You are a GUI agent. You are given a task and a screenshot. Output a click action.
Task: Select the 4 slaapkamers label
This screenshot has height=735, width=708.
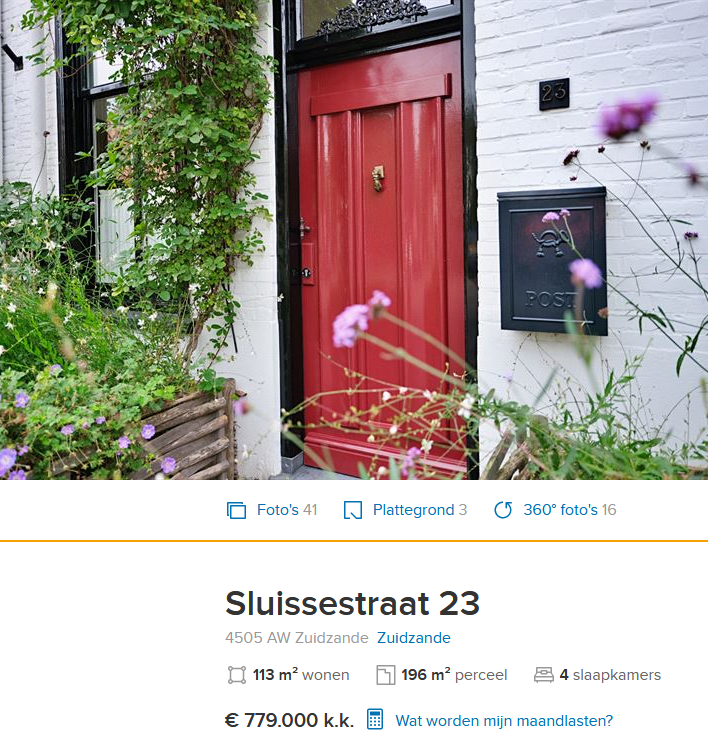pyautogui.click(x=610, y=675)
